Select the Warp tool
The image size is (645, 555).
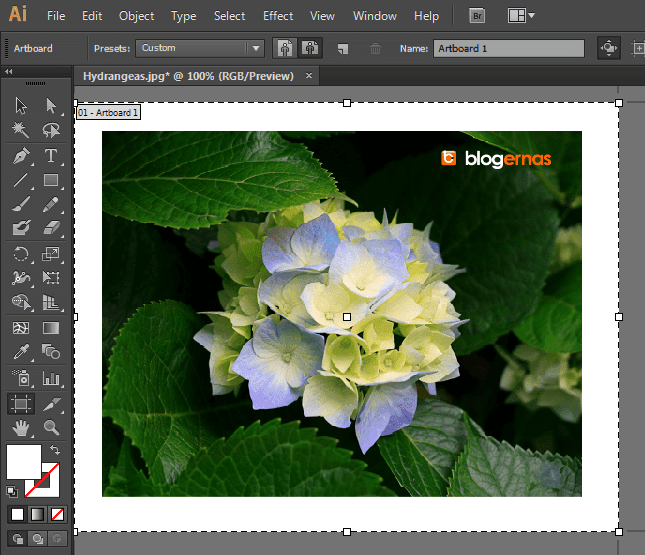21,278
